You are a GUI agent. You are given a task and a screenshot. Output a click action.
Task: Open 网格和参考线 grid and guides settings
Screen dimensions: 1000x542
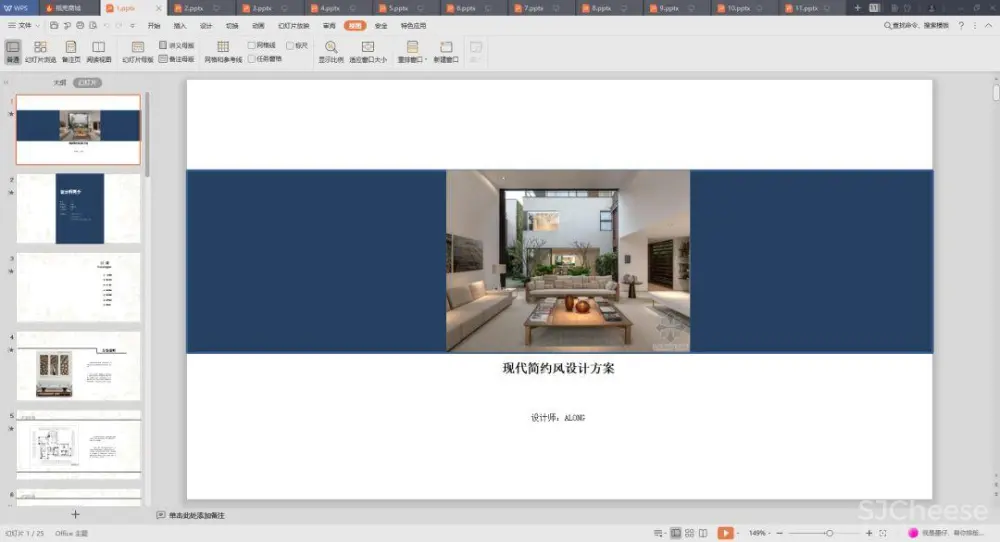click(x=223, y=51)
